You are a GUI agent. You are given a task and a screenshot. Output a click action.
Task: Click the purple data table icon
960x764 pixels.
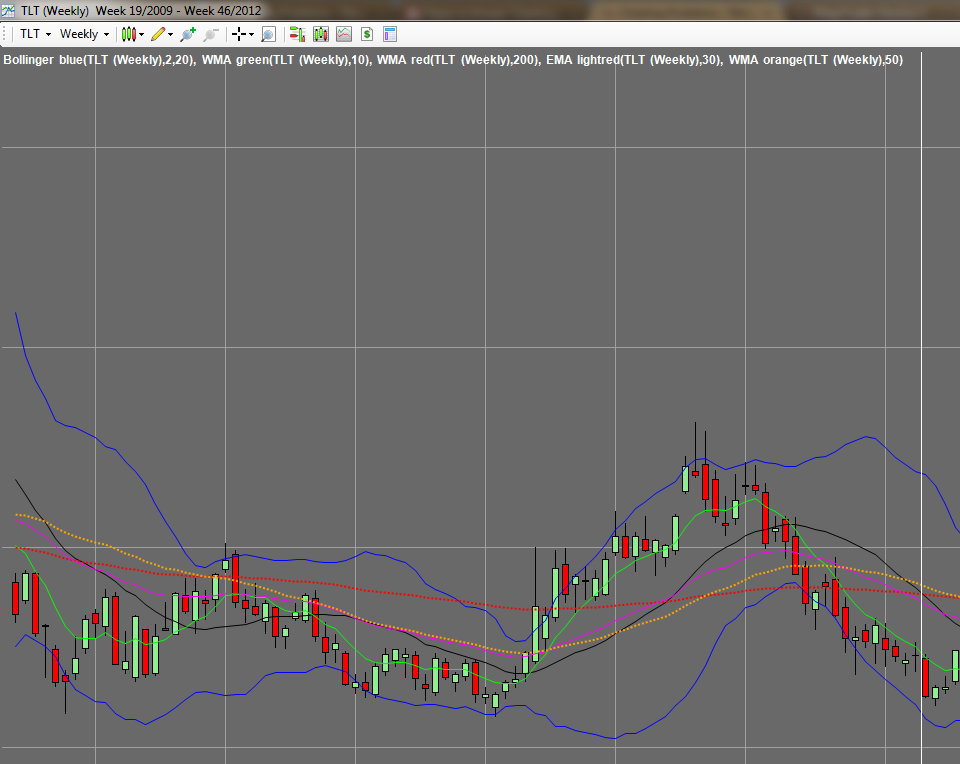390,34
